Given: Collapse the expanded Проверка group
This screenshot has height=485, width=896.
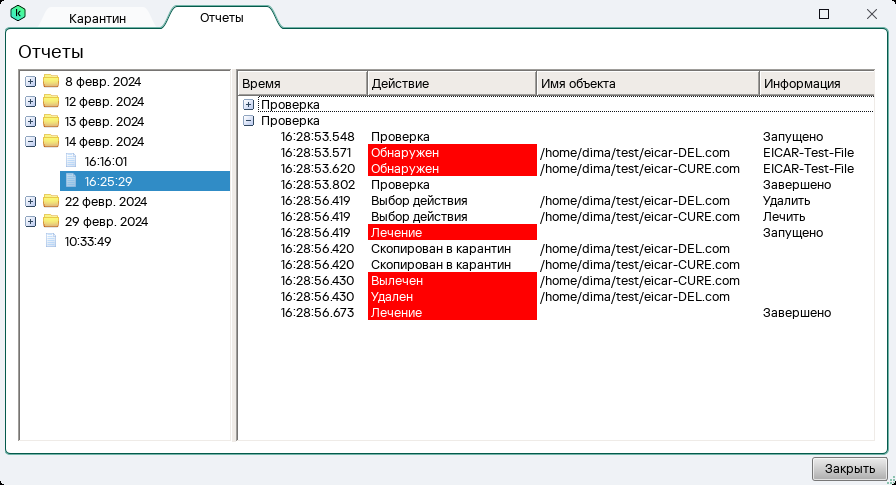Looking at the screenshot, I should (x=249, y=120).
